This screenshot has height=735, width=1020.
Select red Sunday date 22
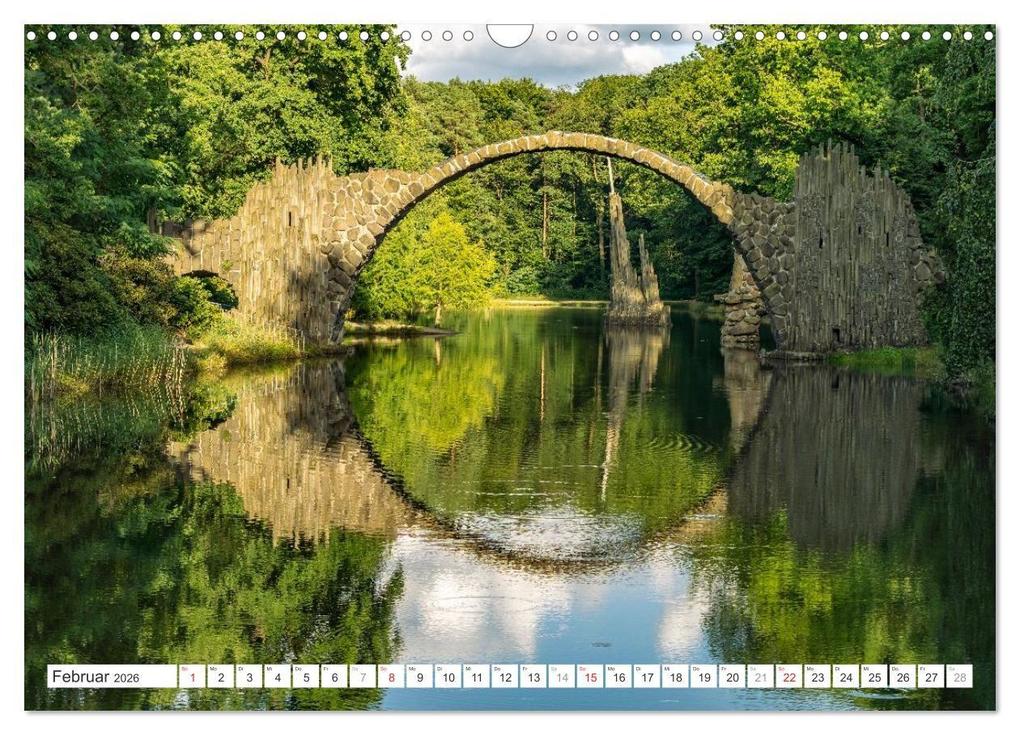[789, 676]
